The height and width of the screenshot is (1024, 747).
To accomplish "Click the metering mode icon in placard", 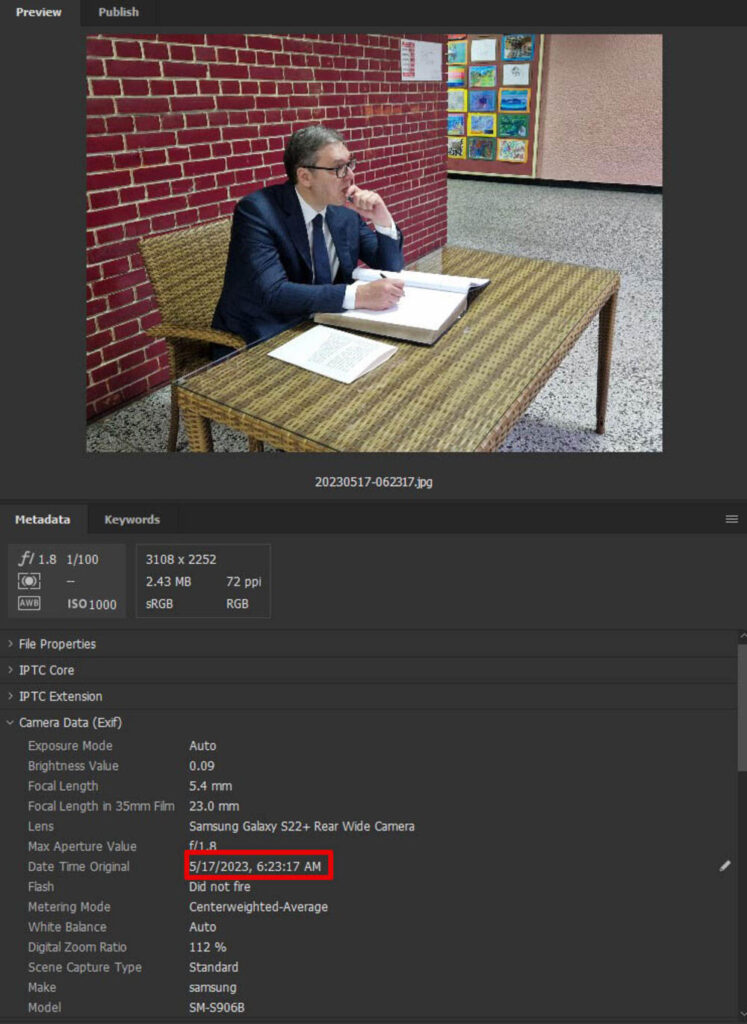I will (x=29, y=581).
